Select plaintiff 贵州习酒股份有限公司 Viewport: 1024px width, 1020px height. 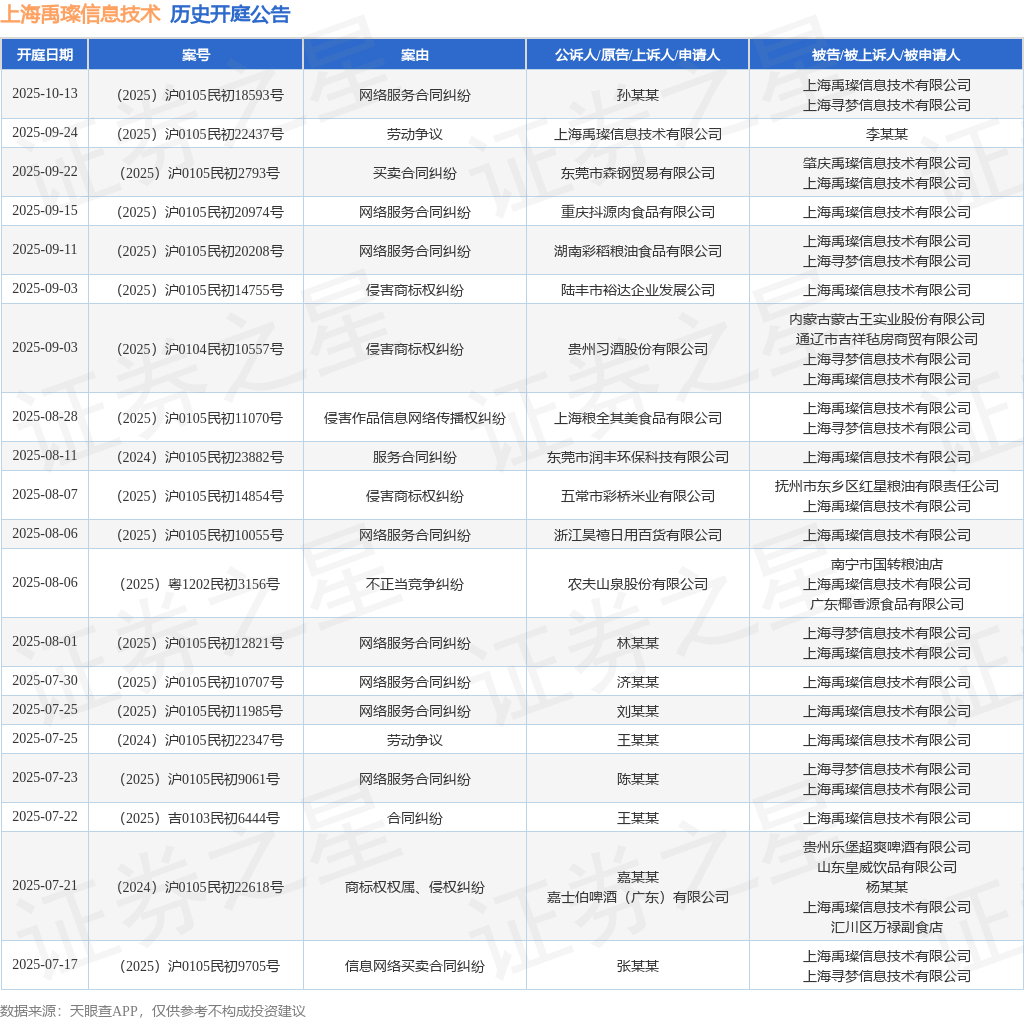click(x=637, y=349)
